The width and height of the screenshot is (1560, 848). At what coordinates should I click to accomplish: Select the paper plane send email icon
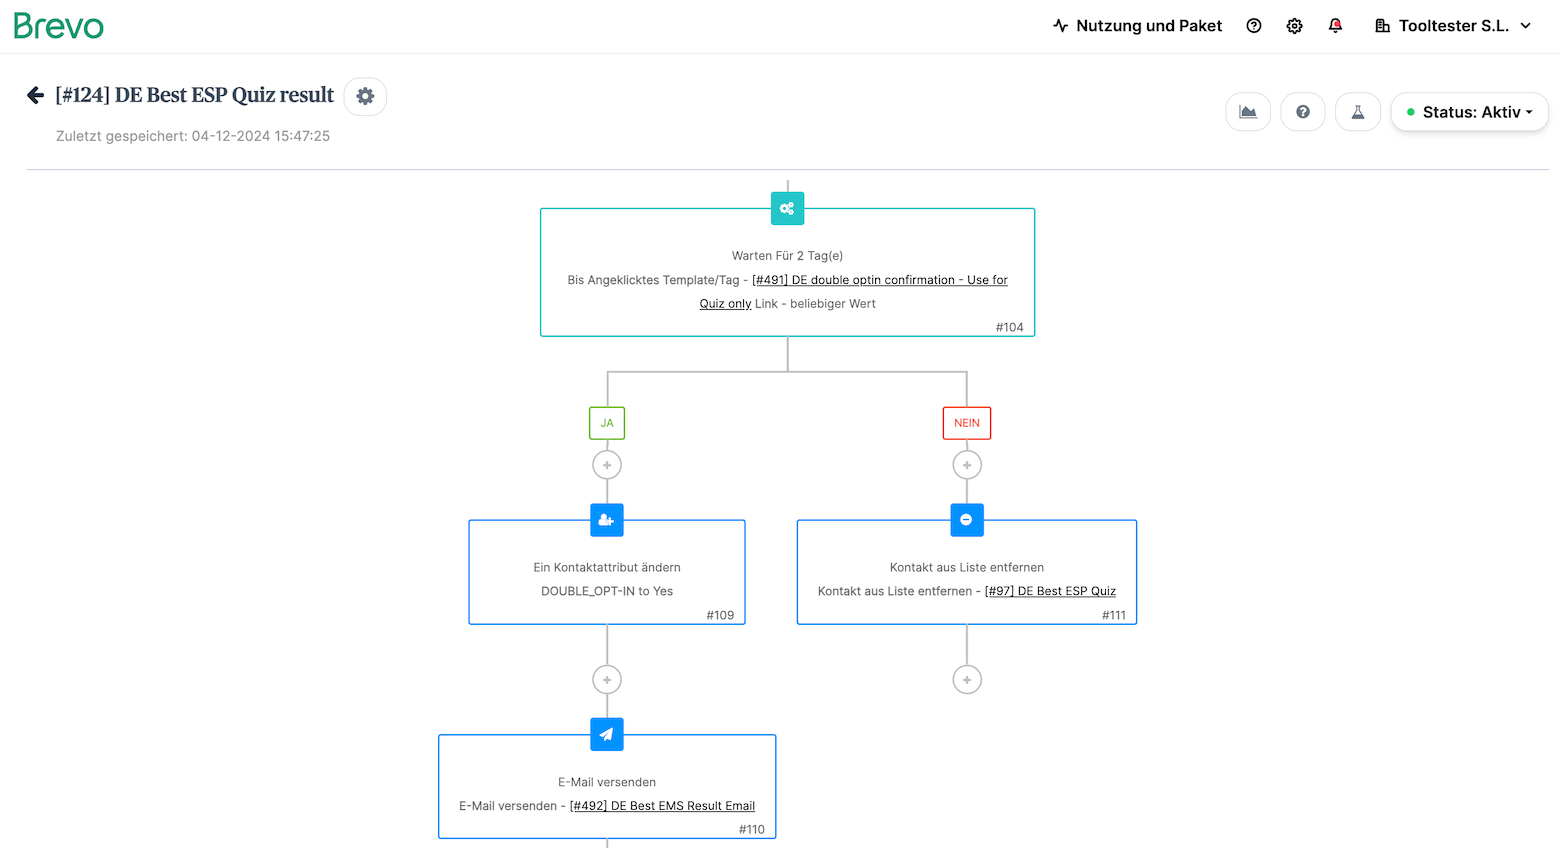coord(607,734)
